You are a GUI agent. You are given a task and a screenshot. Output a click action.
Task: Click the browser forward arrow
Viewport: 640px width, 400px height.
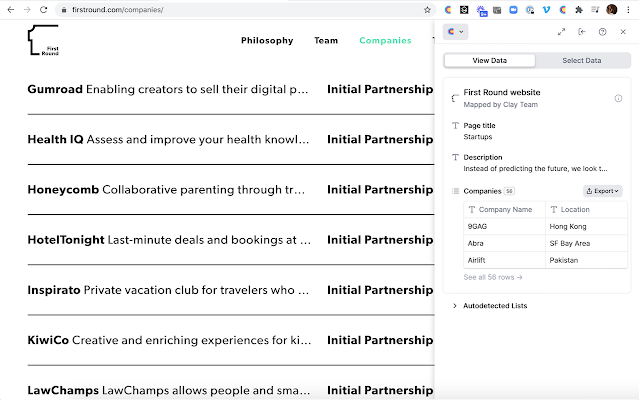[x=27, y=10]
